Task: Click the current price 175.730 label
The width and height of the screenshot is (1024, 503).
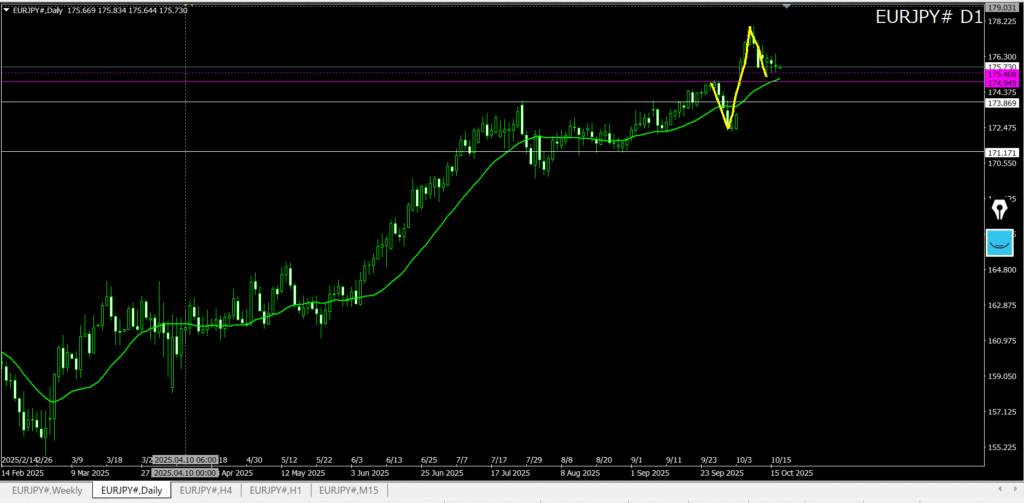Action: [1002, 67]
